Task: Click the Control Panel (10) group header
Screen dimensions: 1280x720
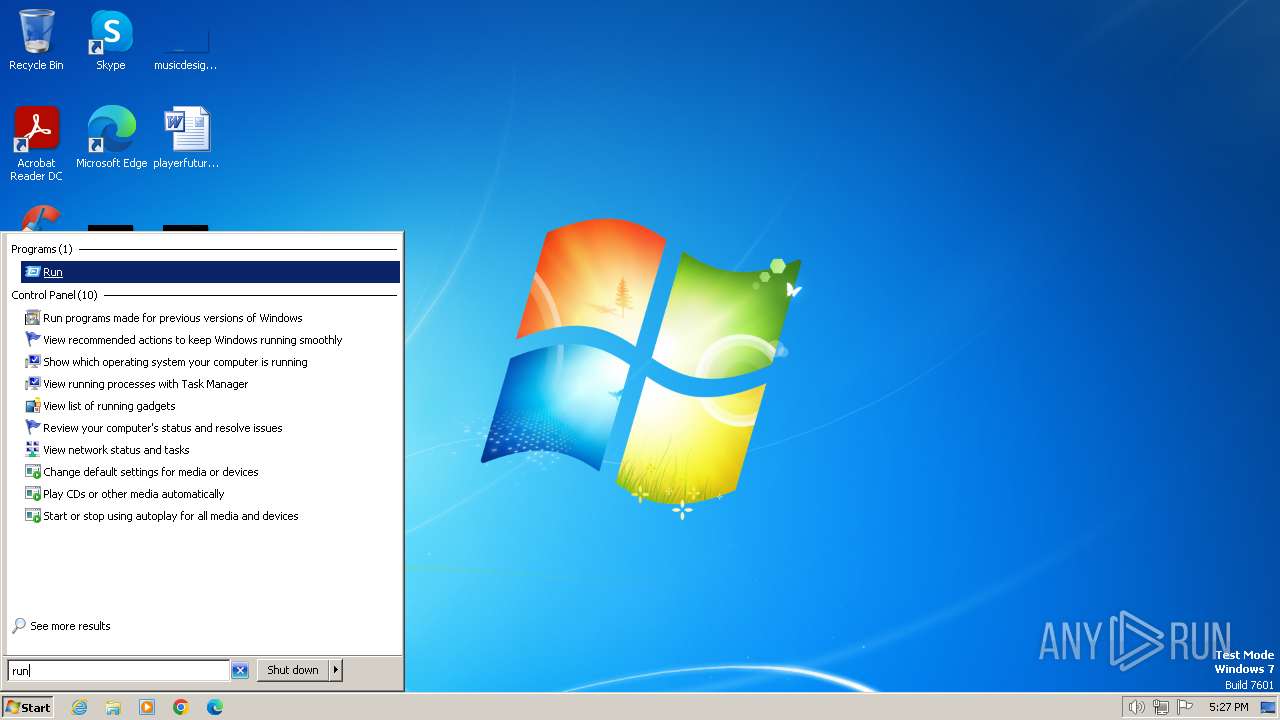Action: point(55,295)
